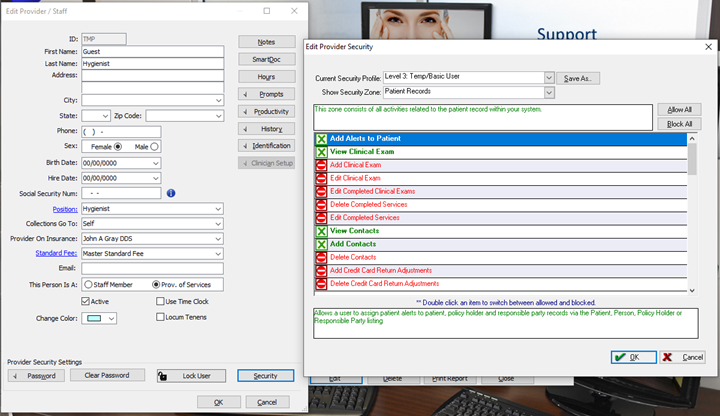Open the State dropdown

tap(105, 116)
